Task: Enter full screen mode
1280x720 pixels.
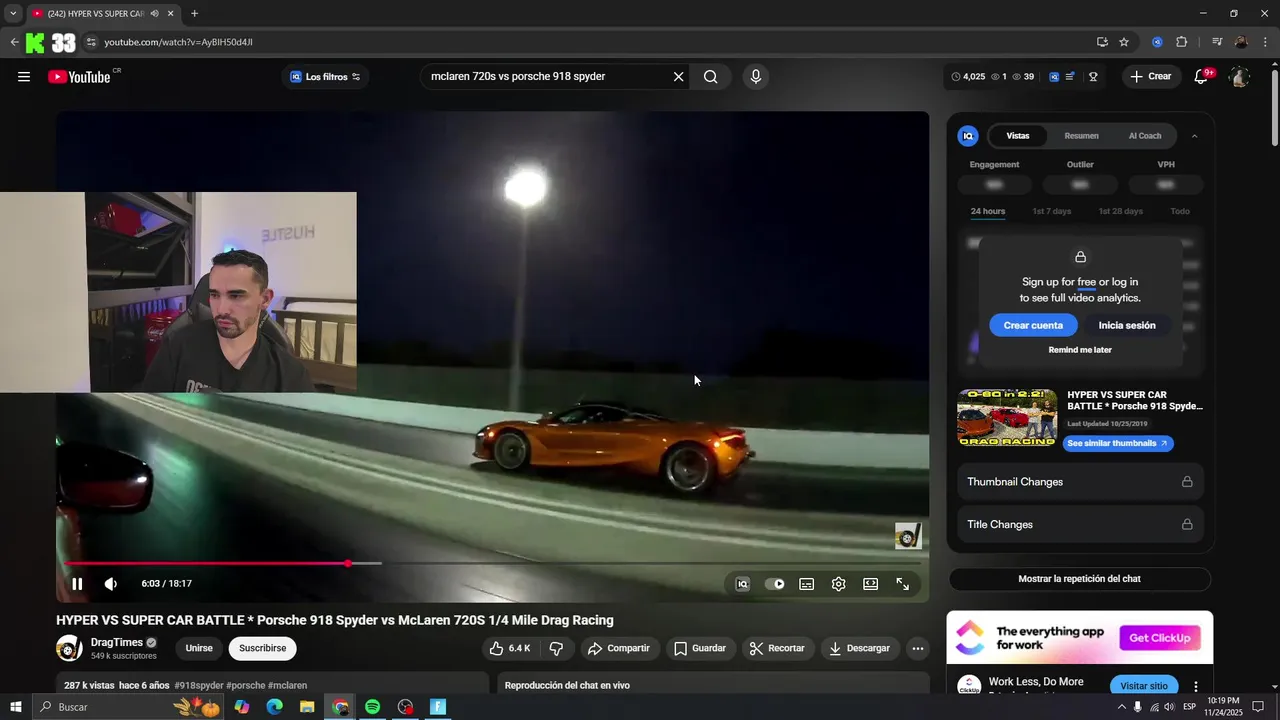Action: coord(903,584)
